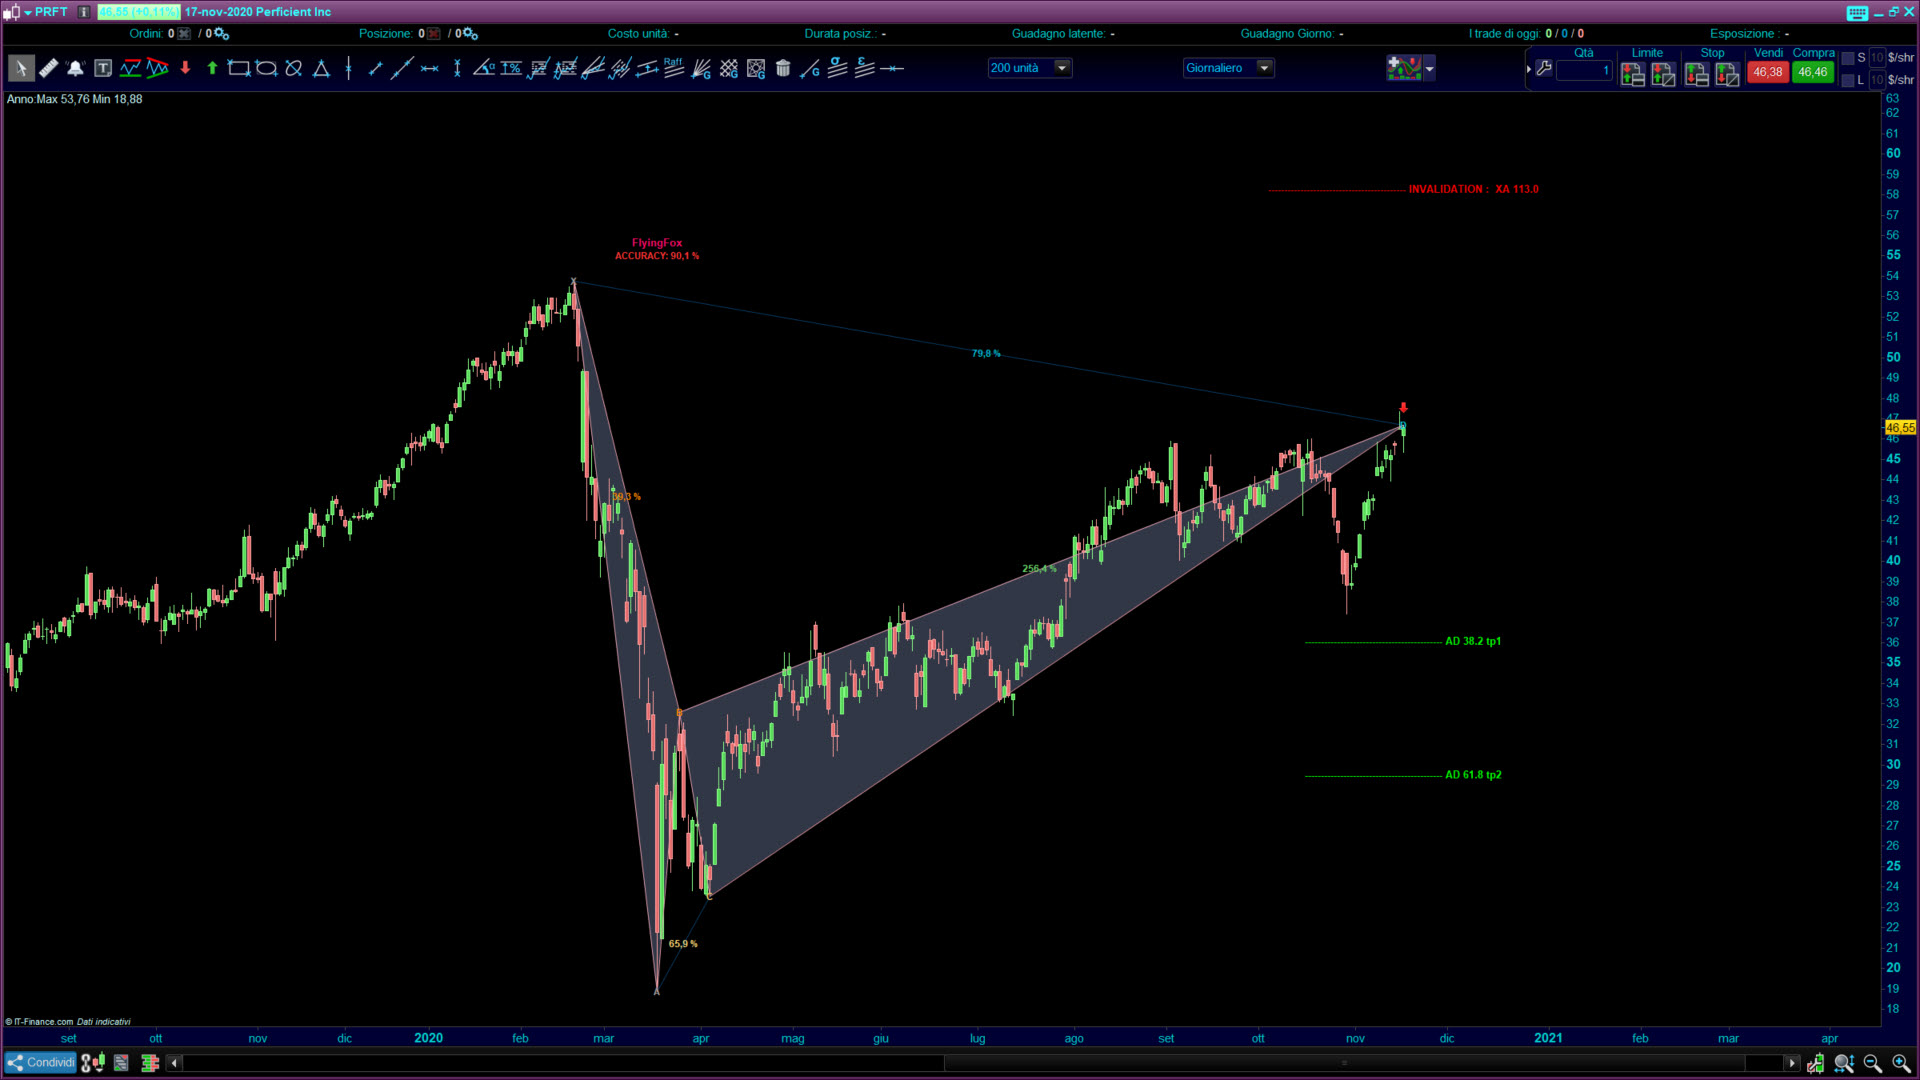Click the trash bin delete-objects icon
The width and height of the screenshot is (1920, 1080).
783,69
